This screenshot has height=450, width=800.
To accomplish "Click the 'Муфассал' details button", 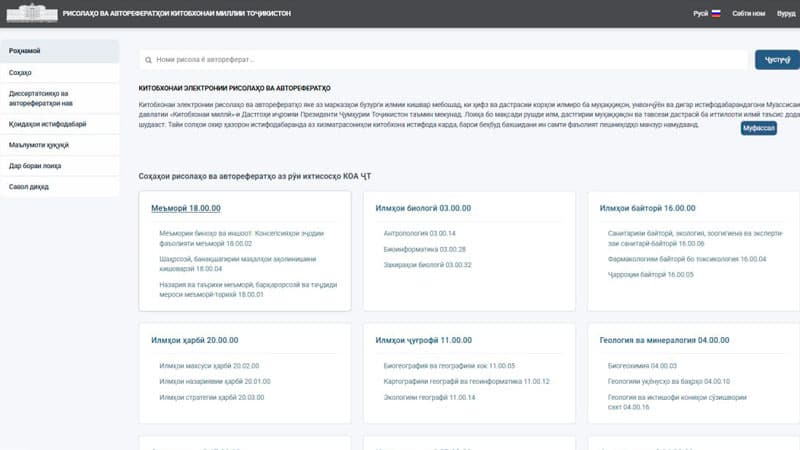I will click(x=759, y=128).
